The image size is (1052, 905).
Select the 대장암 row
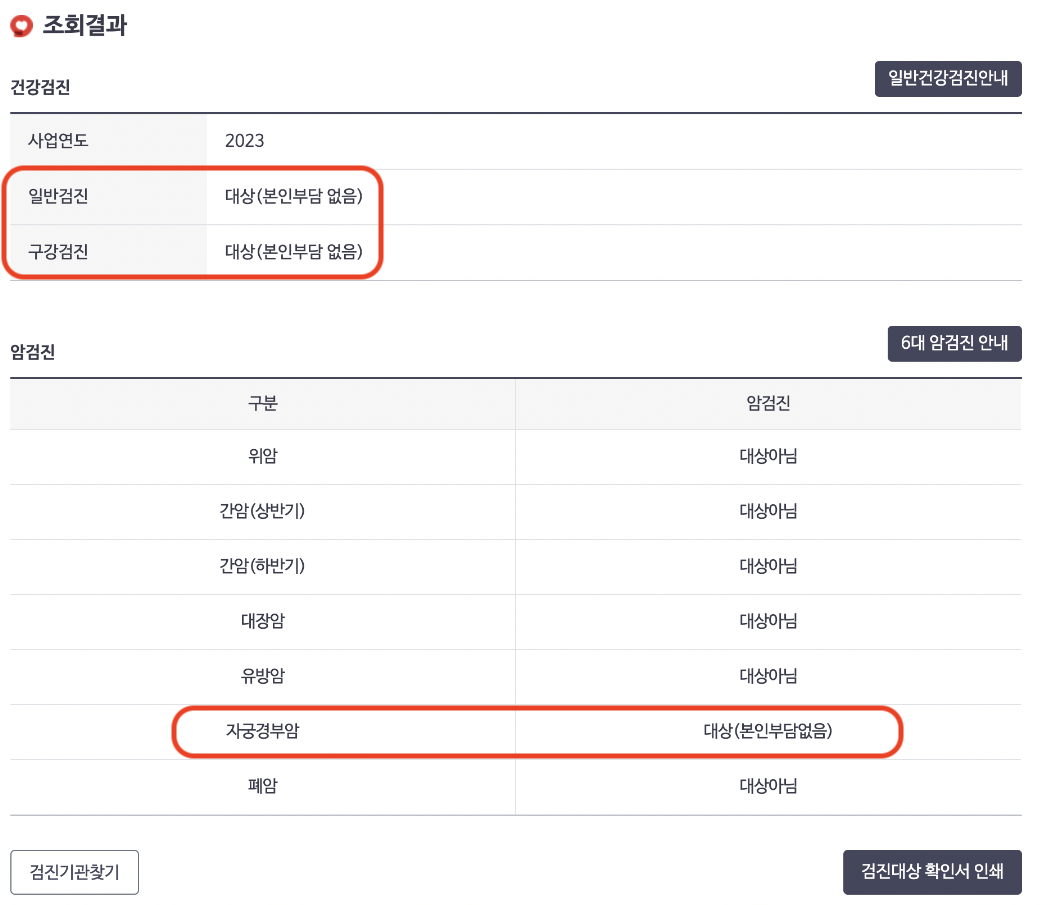(262, 622)
